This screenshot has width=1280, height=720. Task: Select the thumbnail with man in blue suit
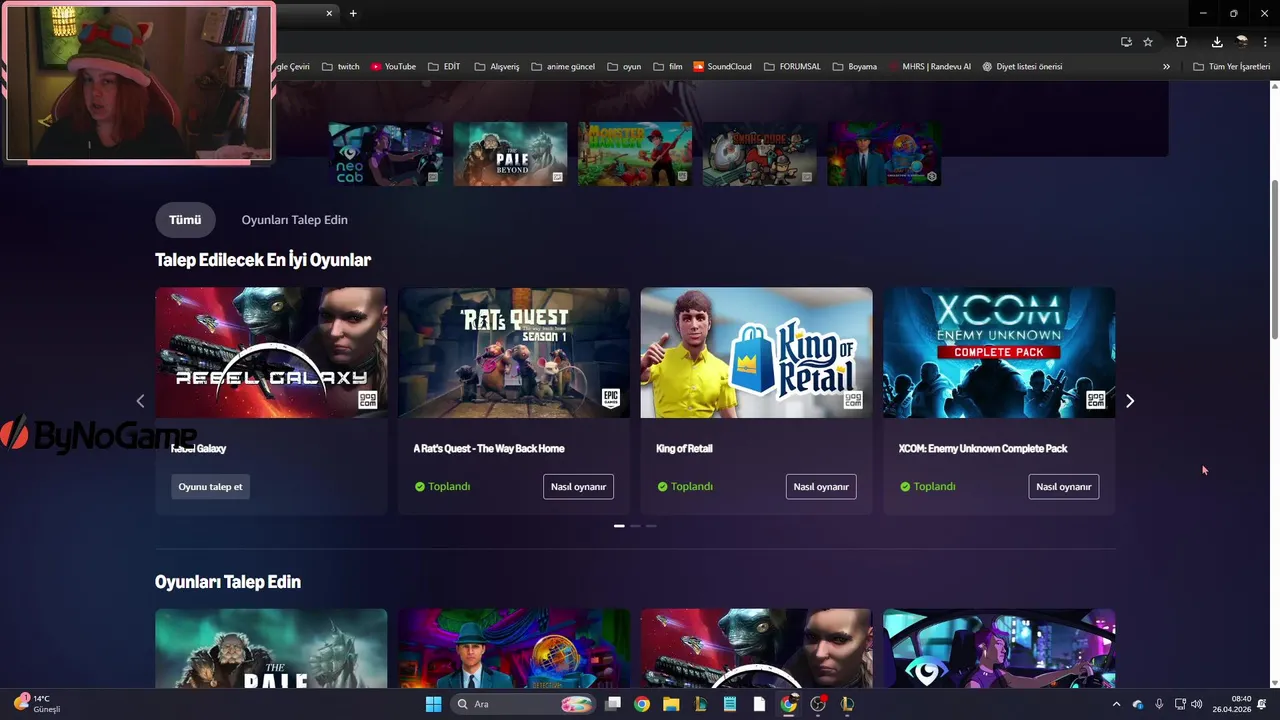pyautogui.click(x=884, y=154)
